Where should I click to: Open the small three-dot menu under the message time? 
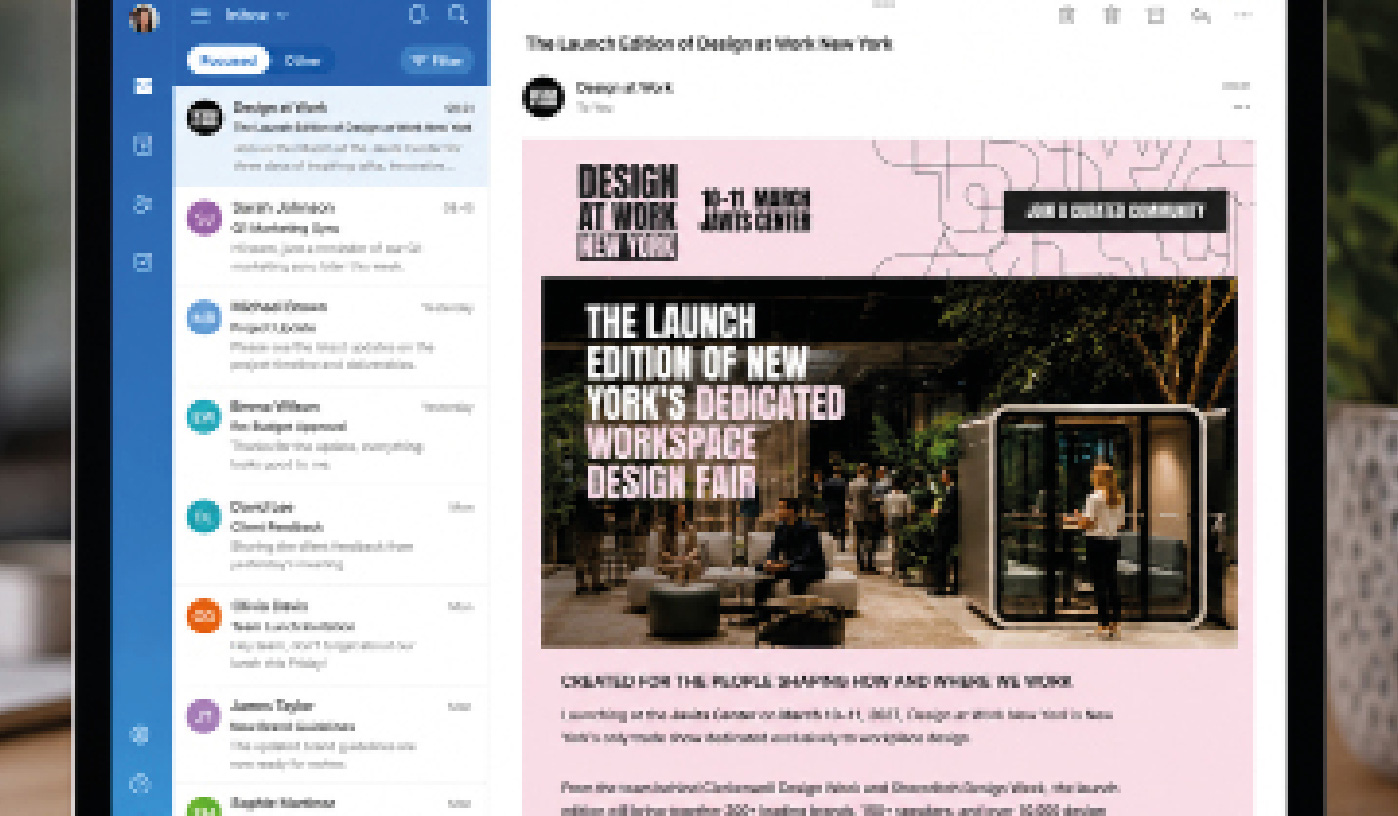pyautogui.click(x=1242, y=107)
